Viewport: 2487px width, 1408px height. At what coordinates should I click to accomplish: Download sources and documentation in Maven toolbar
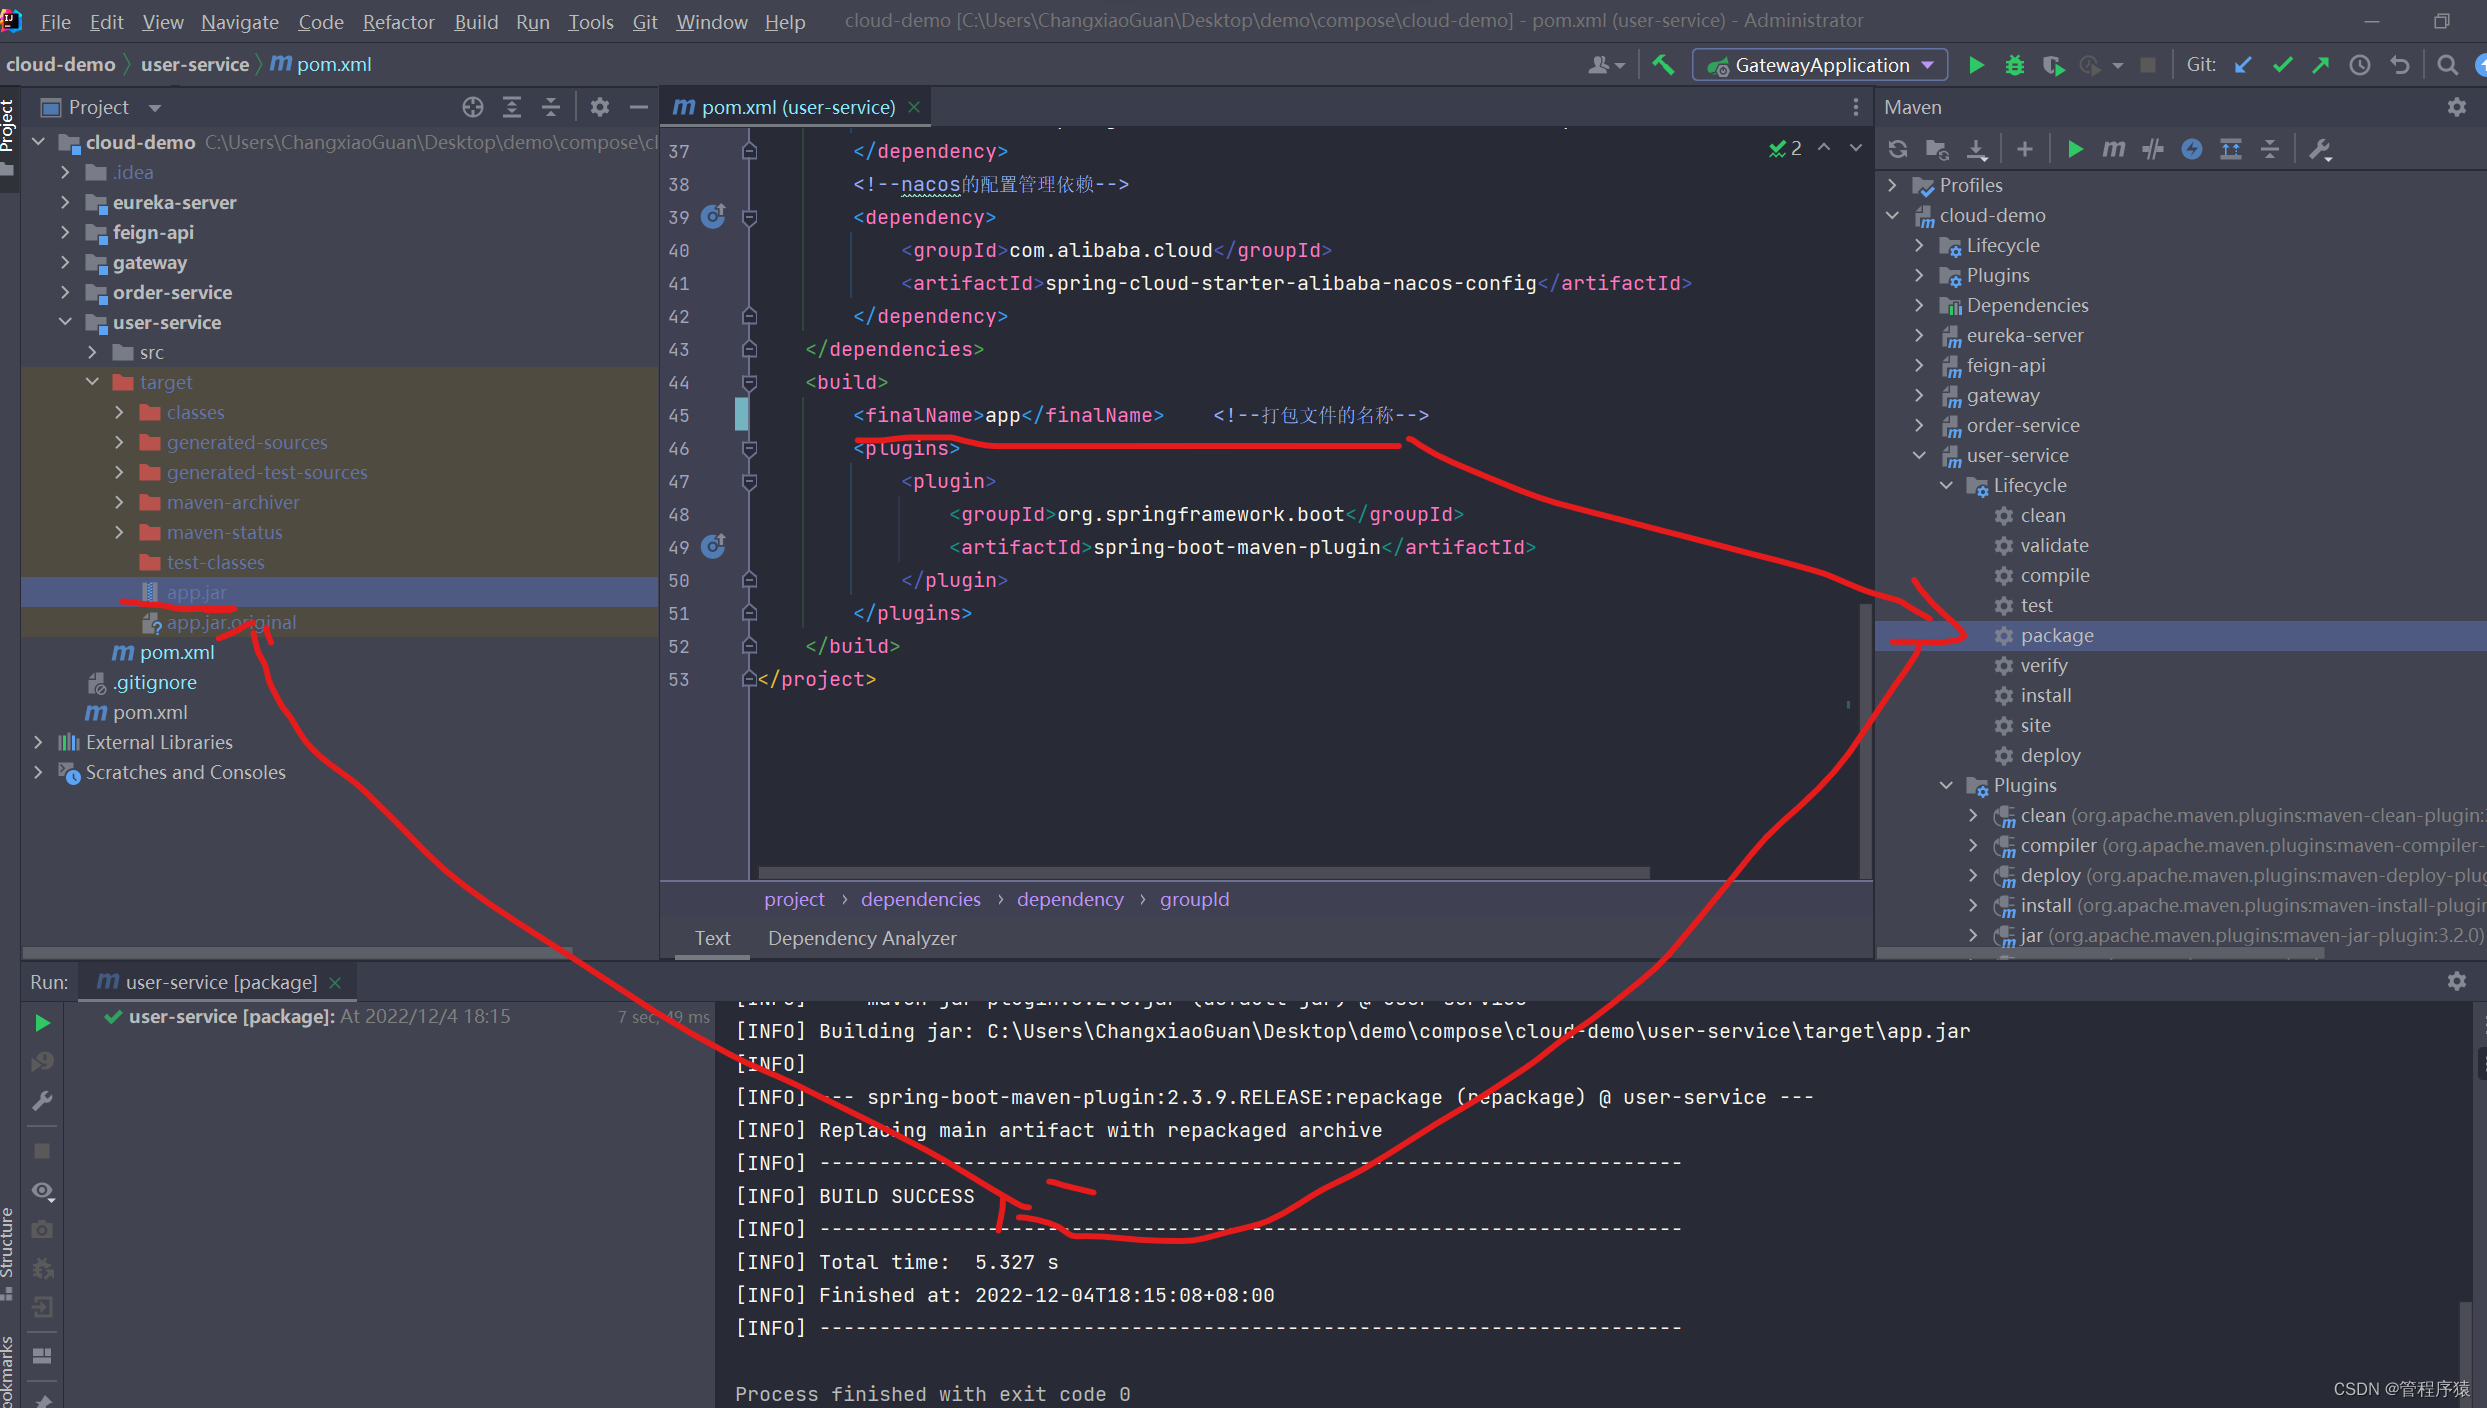1976,149
